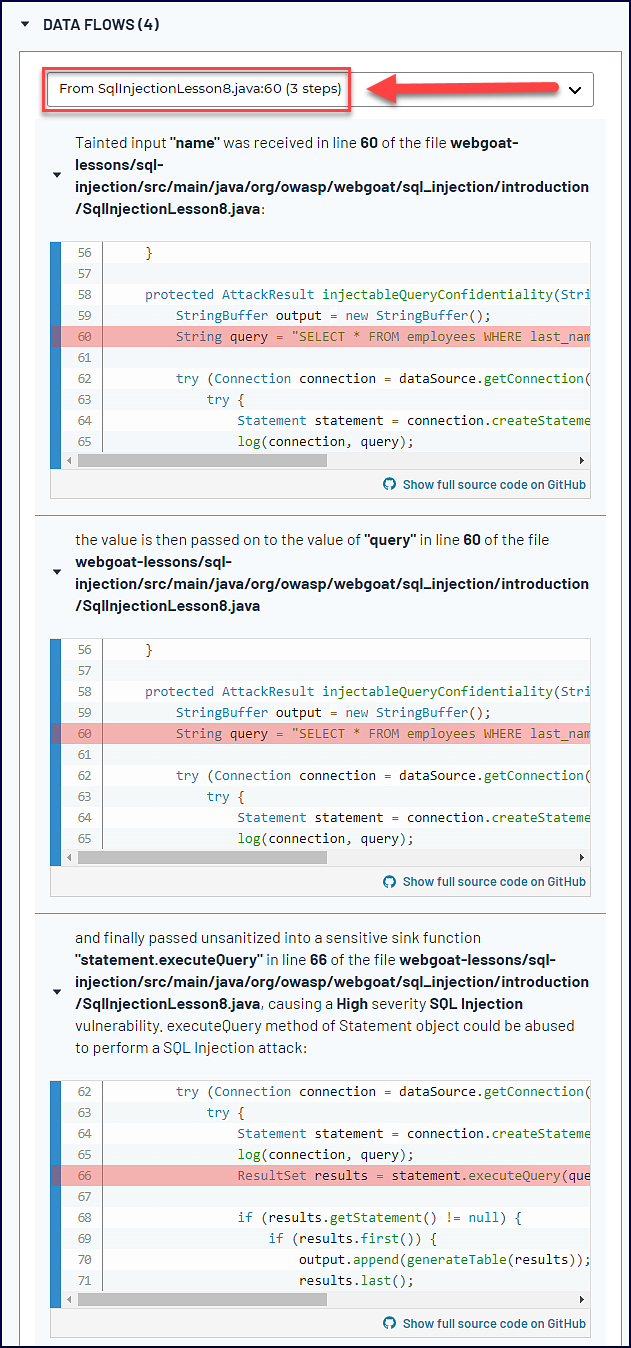
Task: Open 'Show full source code on GitHub' in third step
Action: coord(493,1323)
